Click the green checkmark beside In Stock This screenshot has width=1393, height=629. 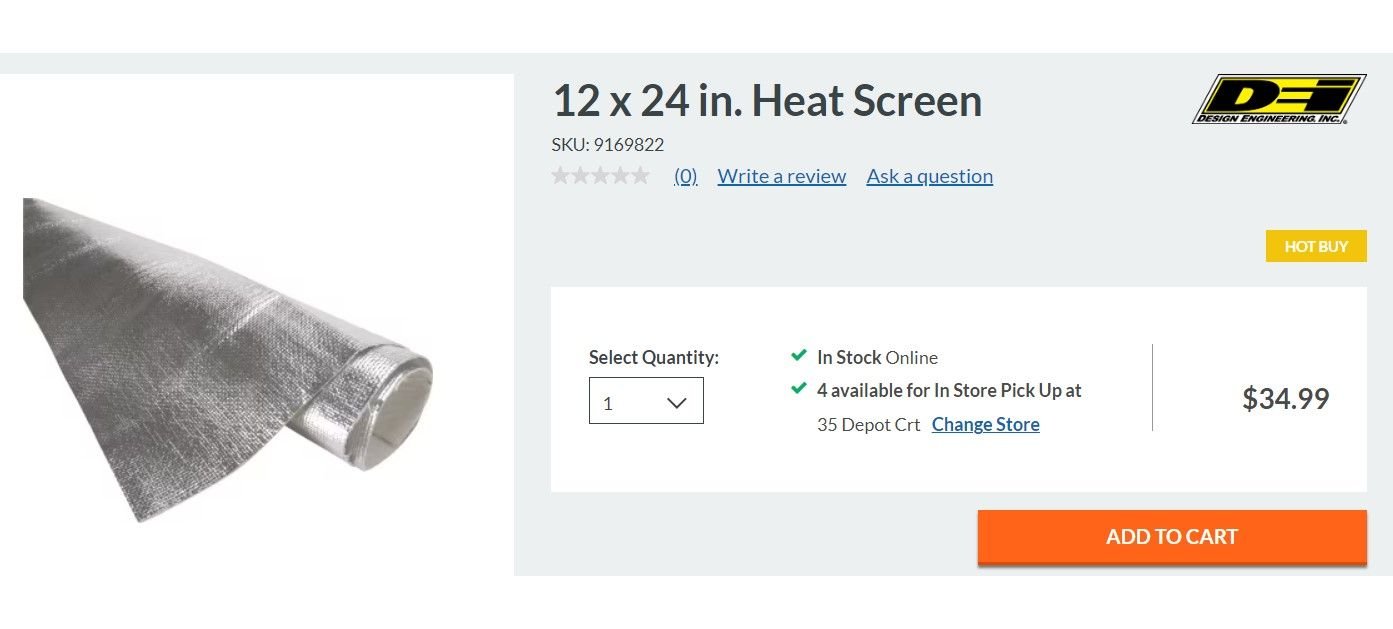tap(798, 356)
